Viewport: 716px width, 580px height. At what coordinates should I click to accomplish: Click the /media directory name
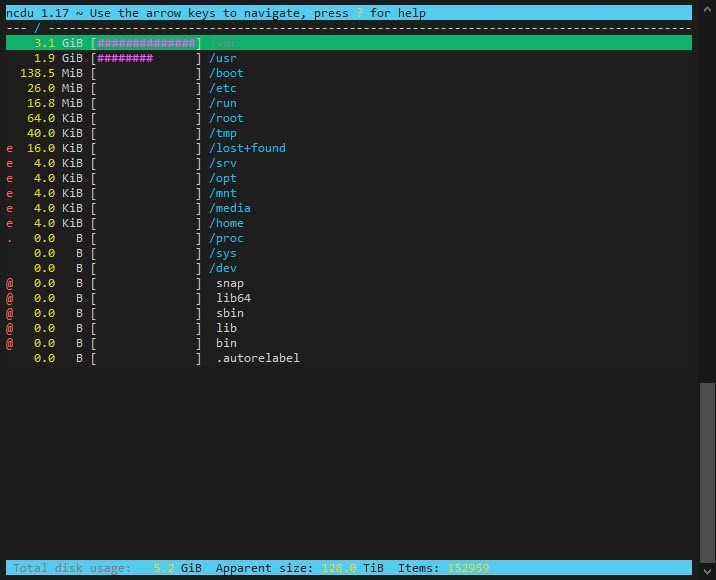pos(229,208)
